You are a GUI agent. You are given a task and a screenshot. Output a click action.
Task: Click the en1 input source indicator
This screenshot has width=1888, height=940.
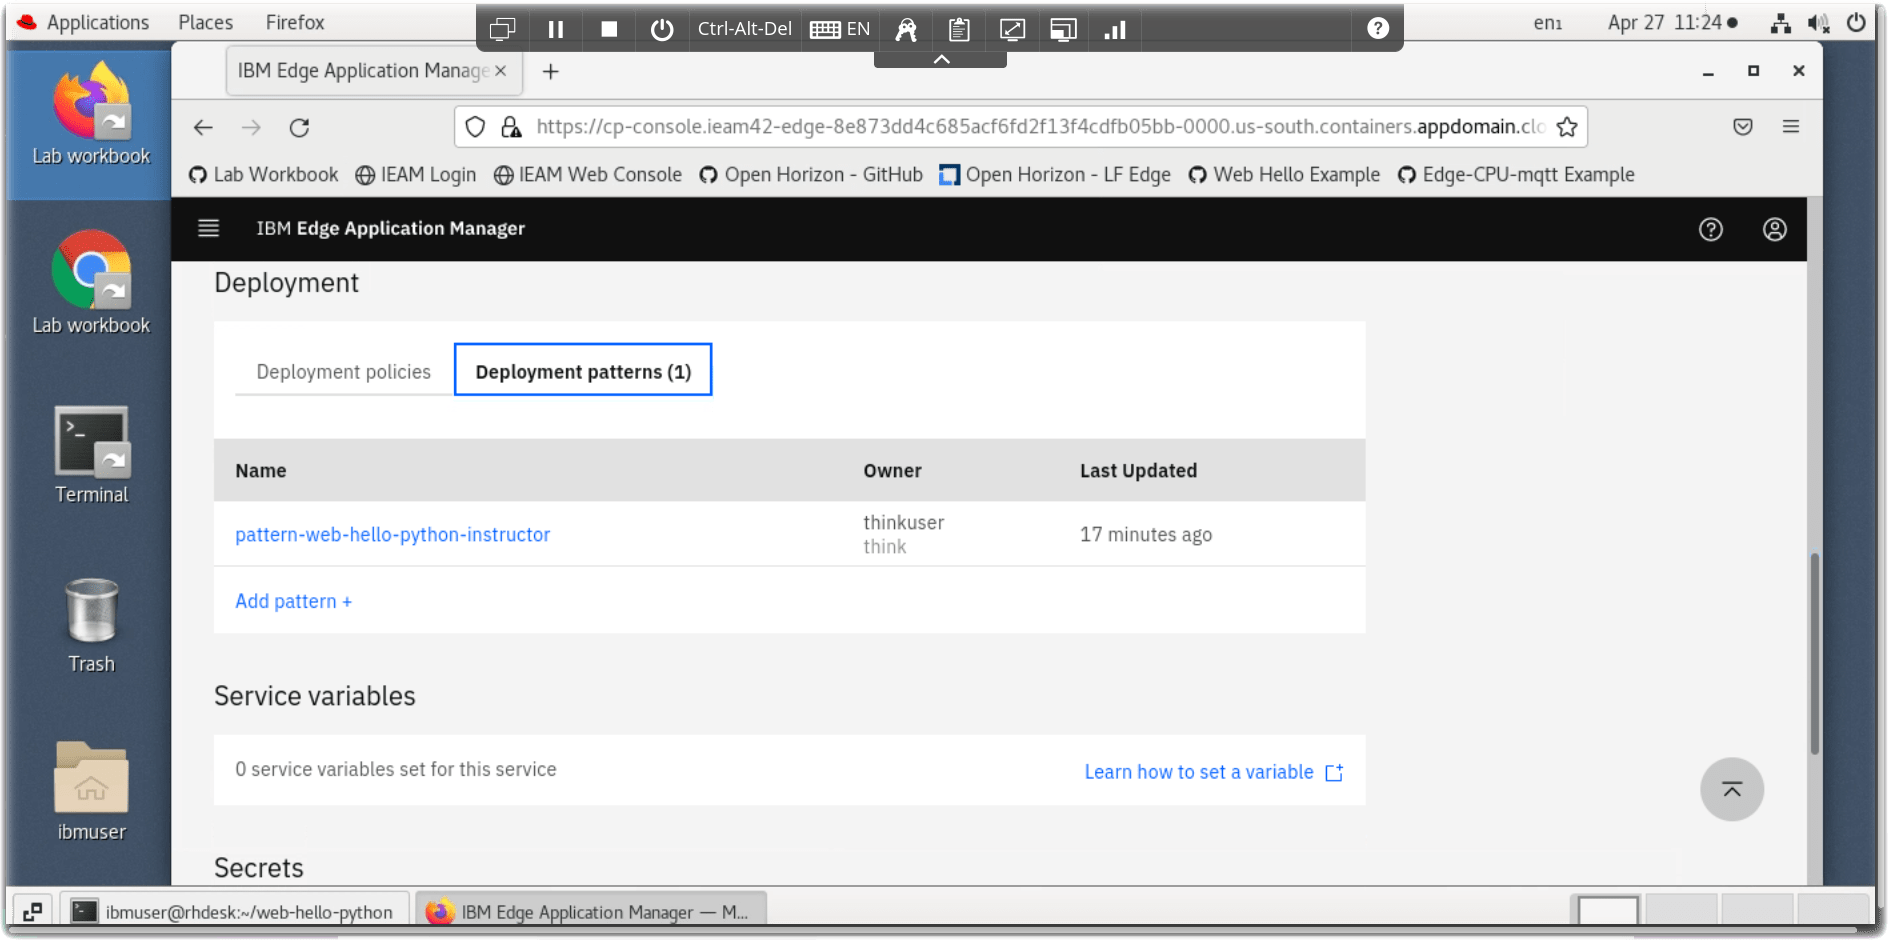pyautogui.click(x=1547, y=23)
